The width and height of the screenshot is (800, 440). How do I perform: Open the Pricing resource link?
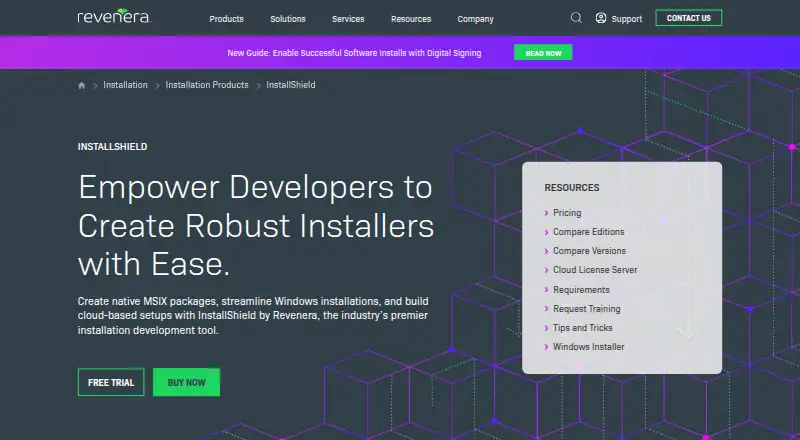click(x=567, y=213)
